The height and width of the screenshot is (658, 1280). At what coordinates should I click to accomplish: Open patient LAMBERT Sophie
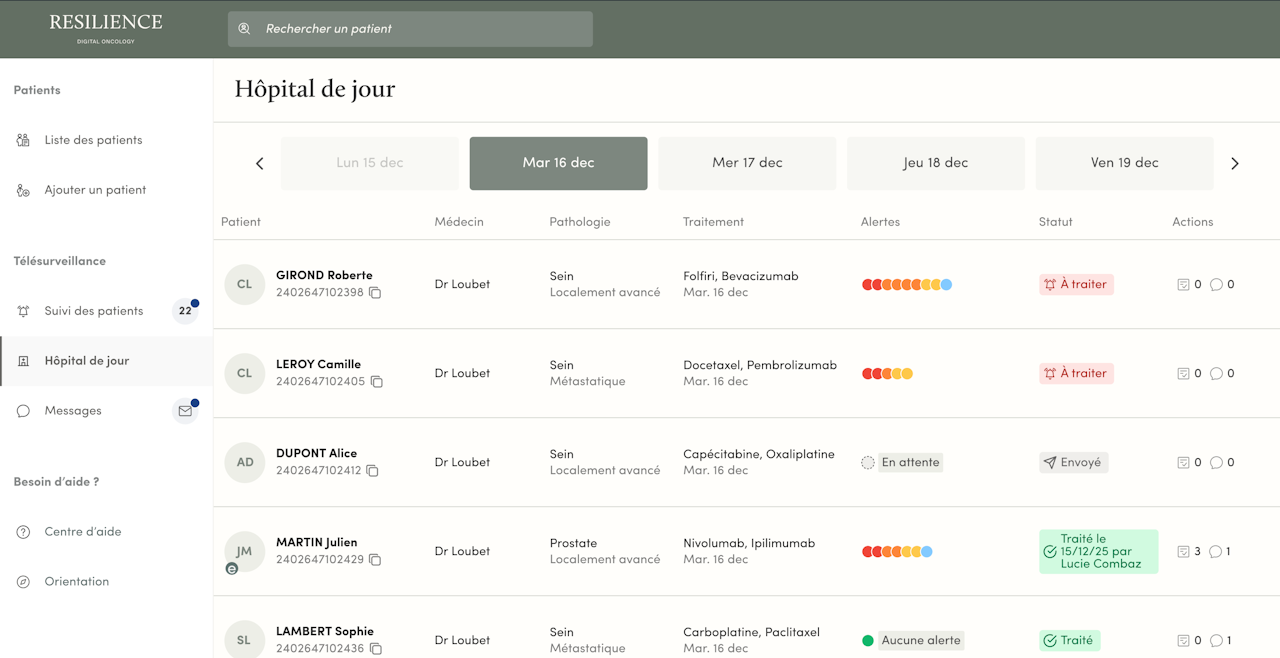click(x=325, y=631)
